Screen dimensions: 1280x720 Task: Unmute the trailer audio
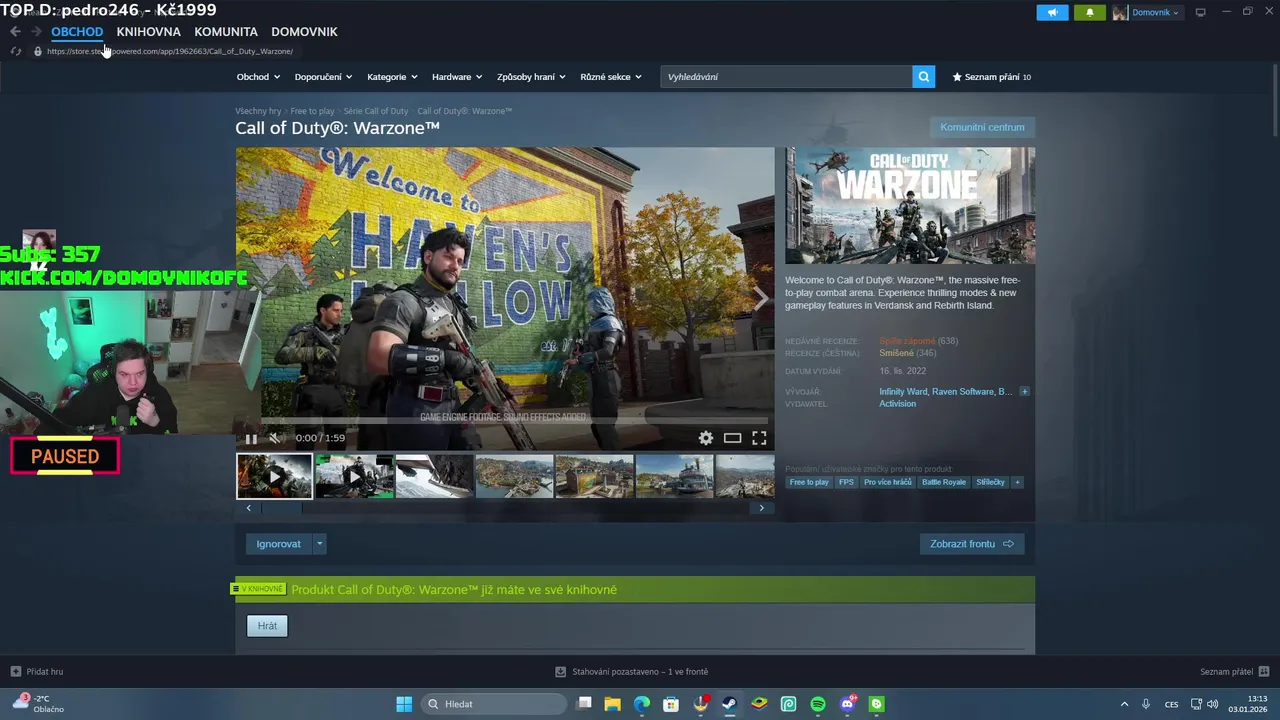tap(277, 438)
